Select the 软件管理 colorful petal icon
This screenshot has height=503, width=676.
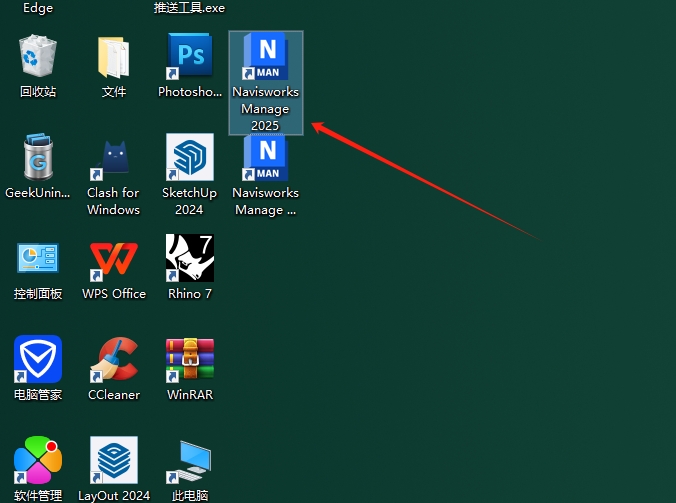pos(38,460)
